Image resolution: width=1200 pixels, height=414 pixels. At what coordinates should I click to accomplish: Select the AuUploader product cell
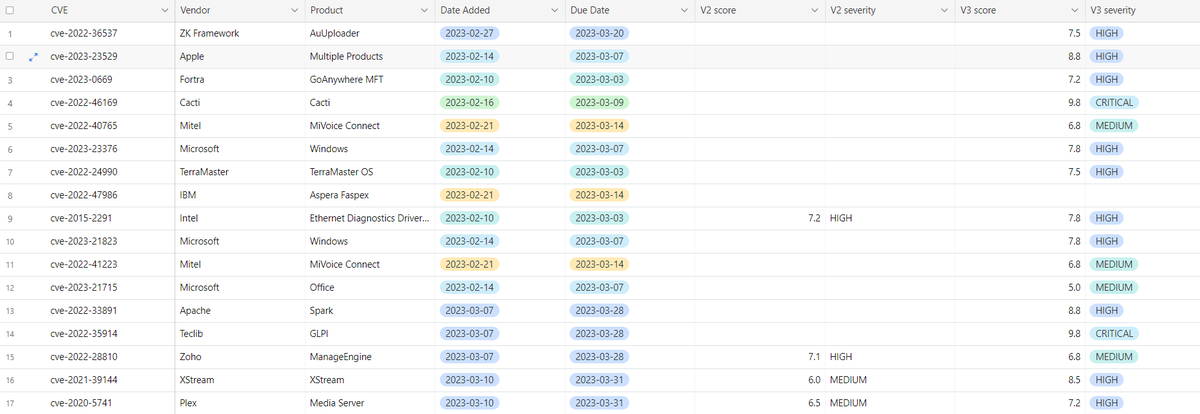pyautogui.click(x=370, y=33)
